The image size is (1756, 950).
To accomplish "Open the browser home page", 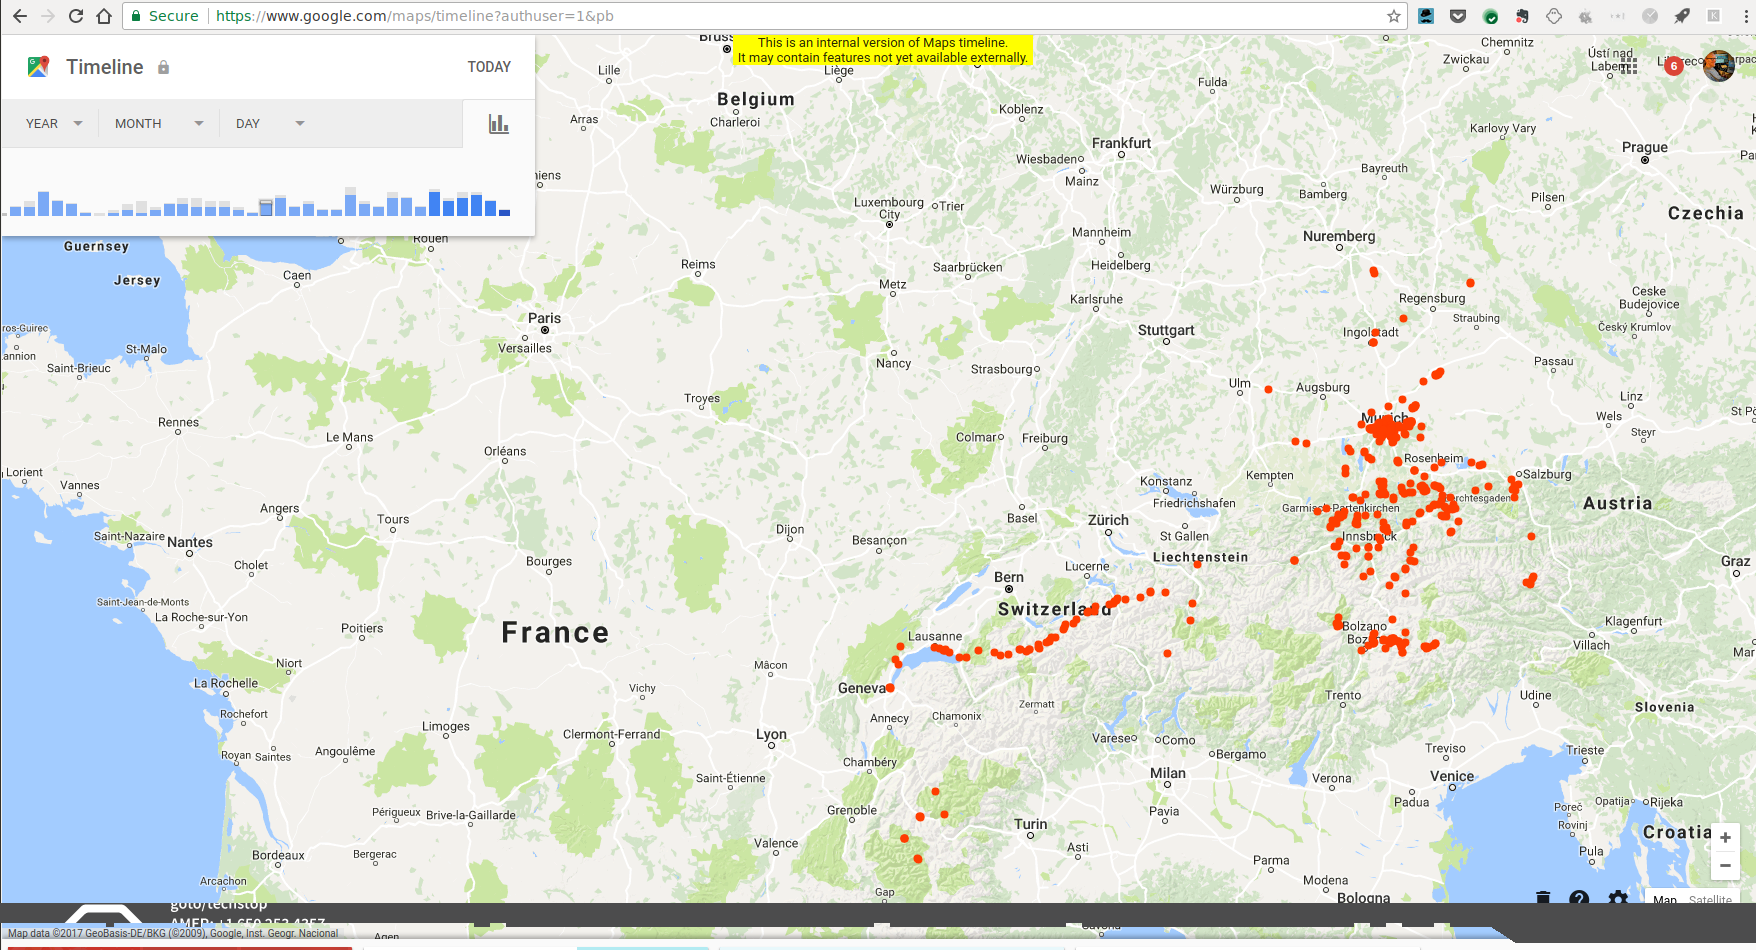I will coord(104,16).
